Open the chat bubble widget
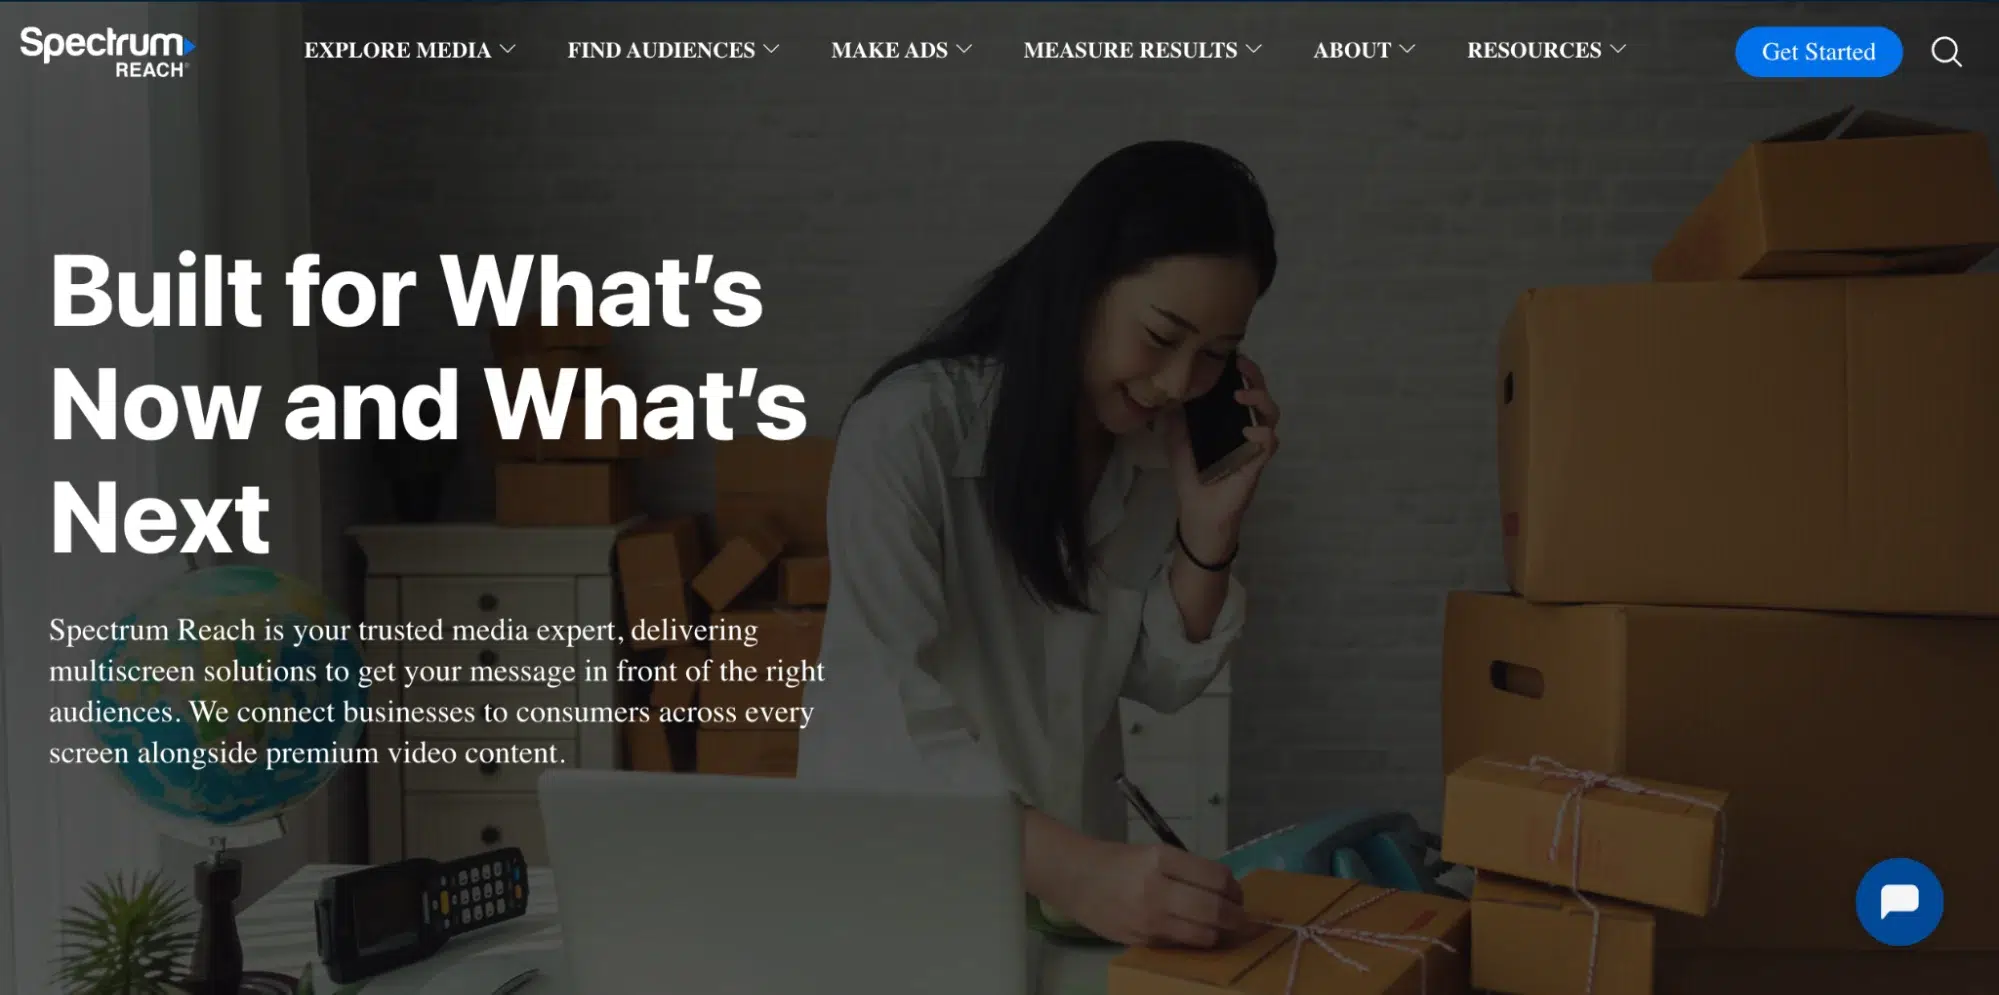Image resolution: width=1999 pixels, height=995 pixels. tap(1899, 901)
